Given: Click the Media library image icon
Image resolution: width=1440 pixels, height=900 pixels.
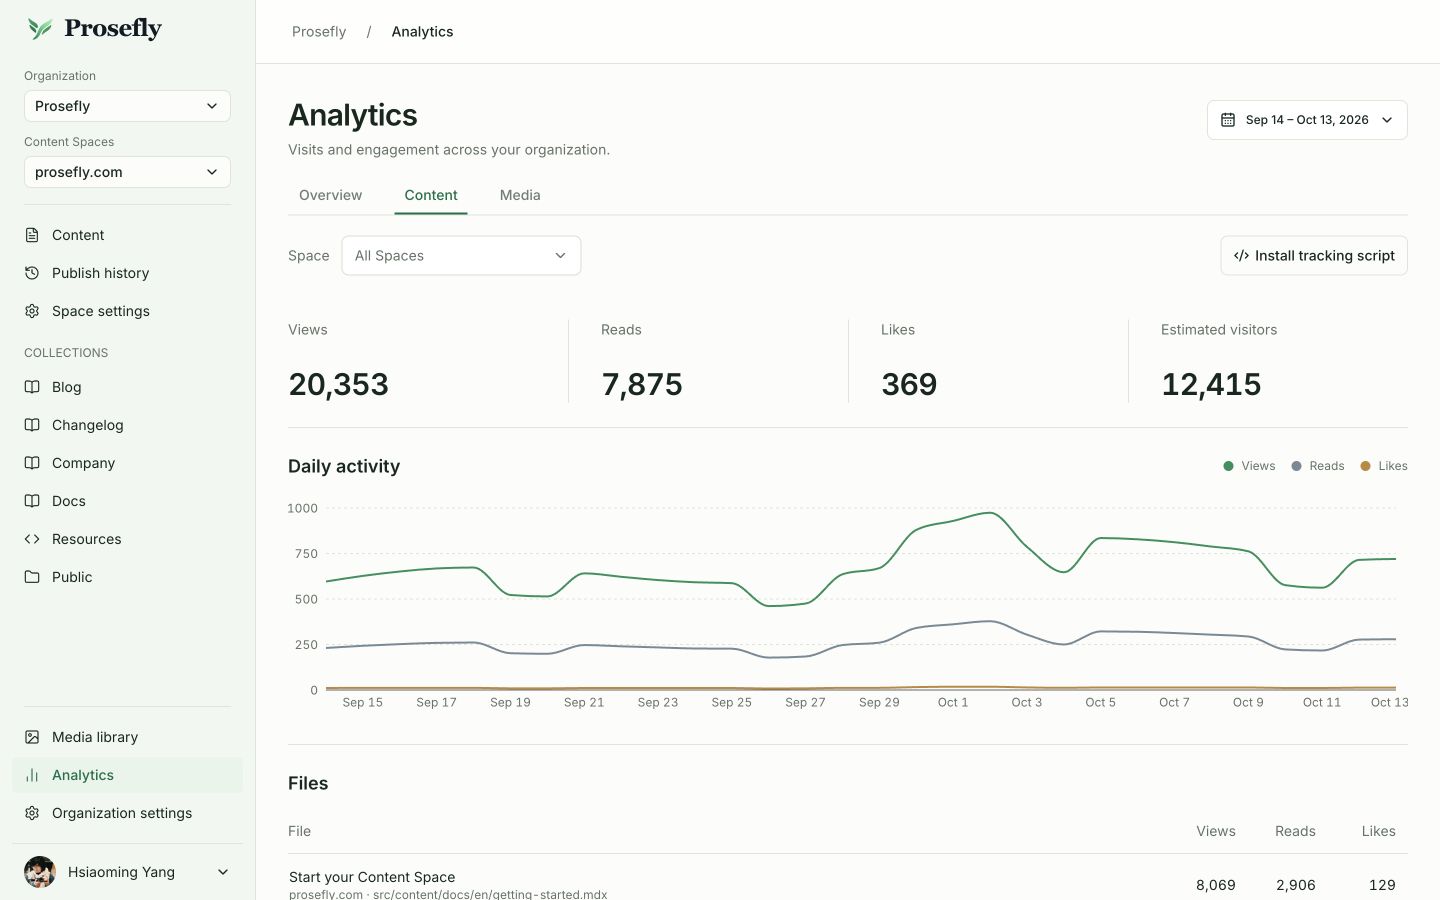Looking at the screenshot, I should 32,737.
